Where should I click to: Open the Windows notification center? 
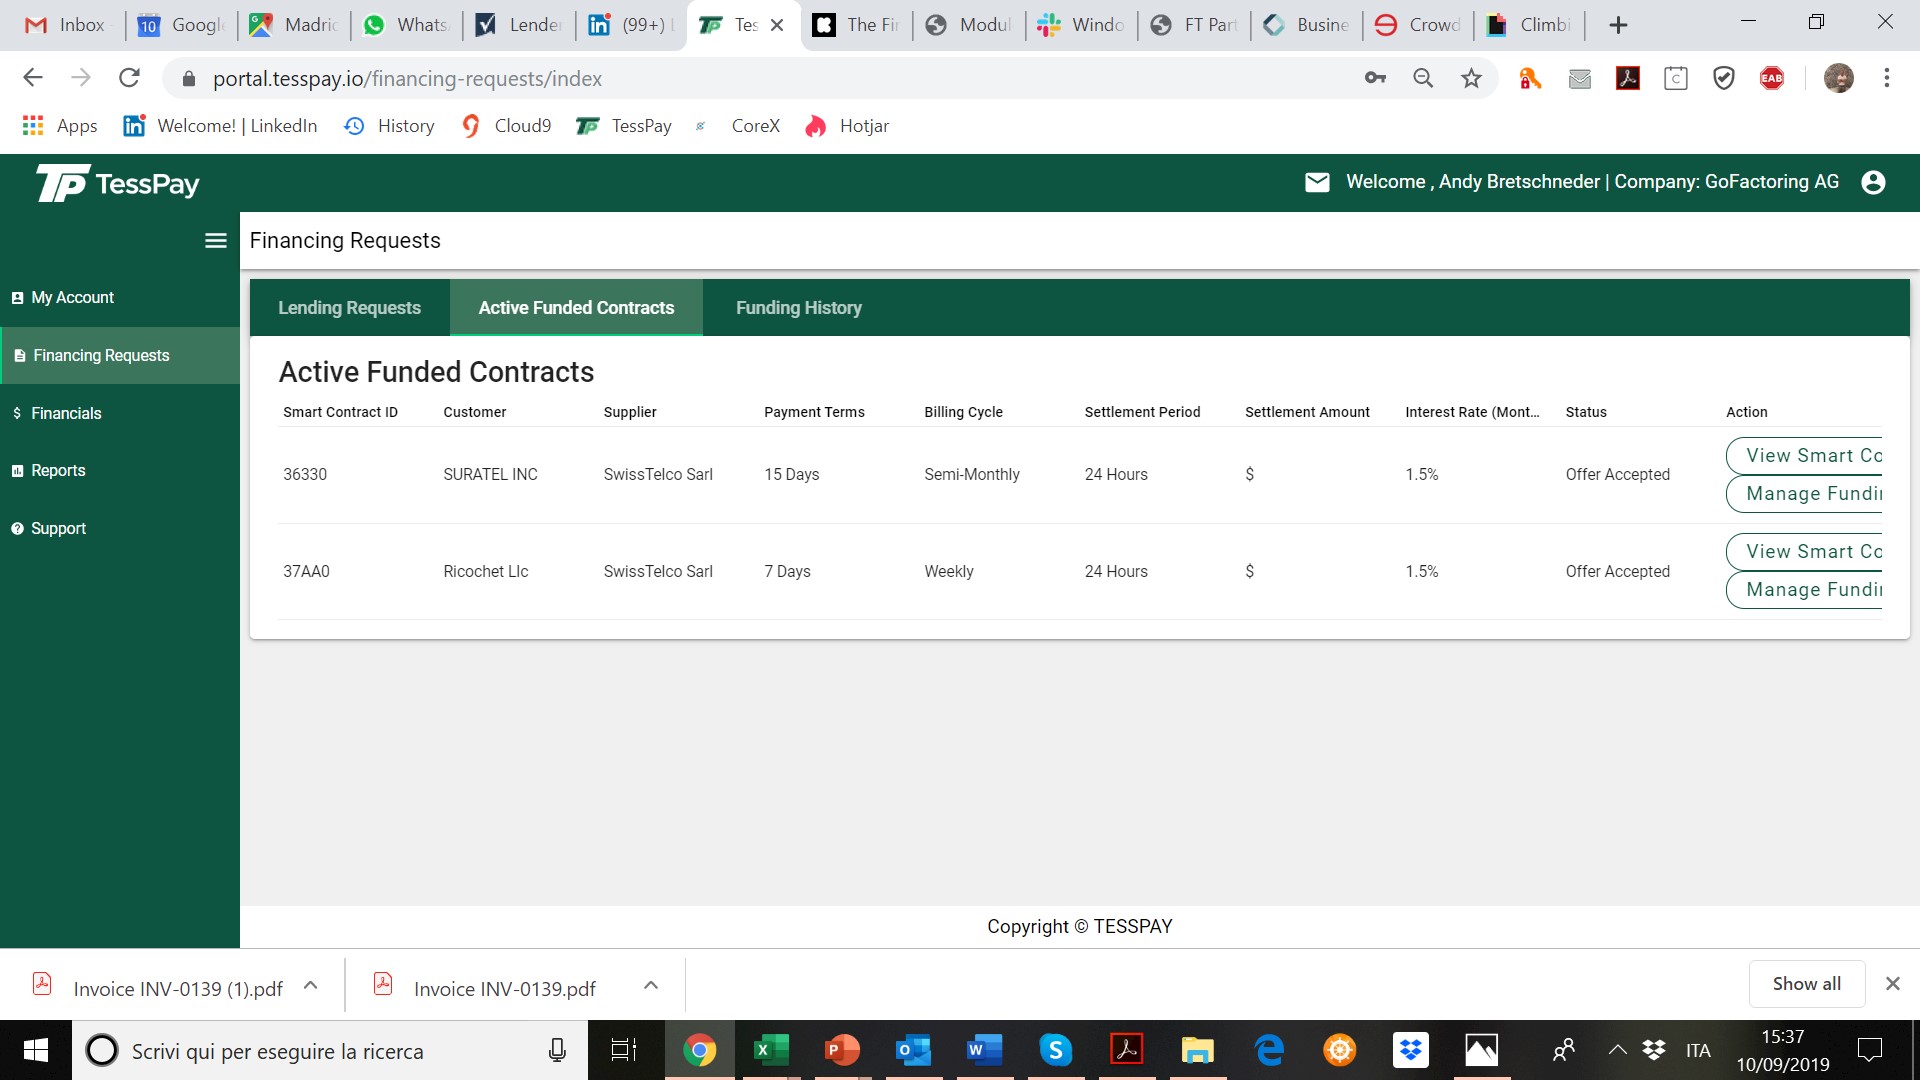pyautogui.click(x=1869, y=1050)
